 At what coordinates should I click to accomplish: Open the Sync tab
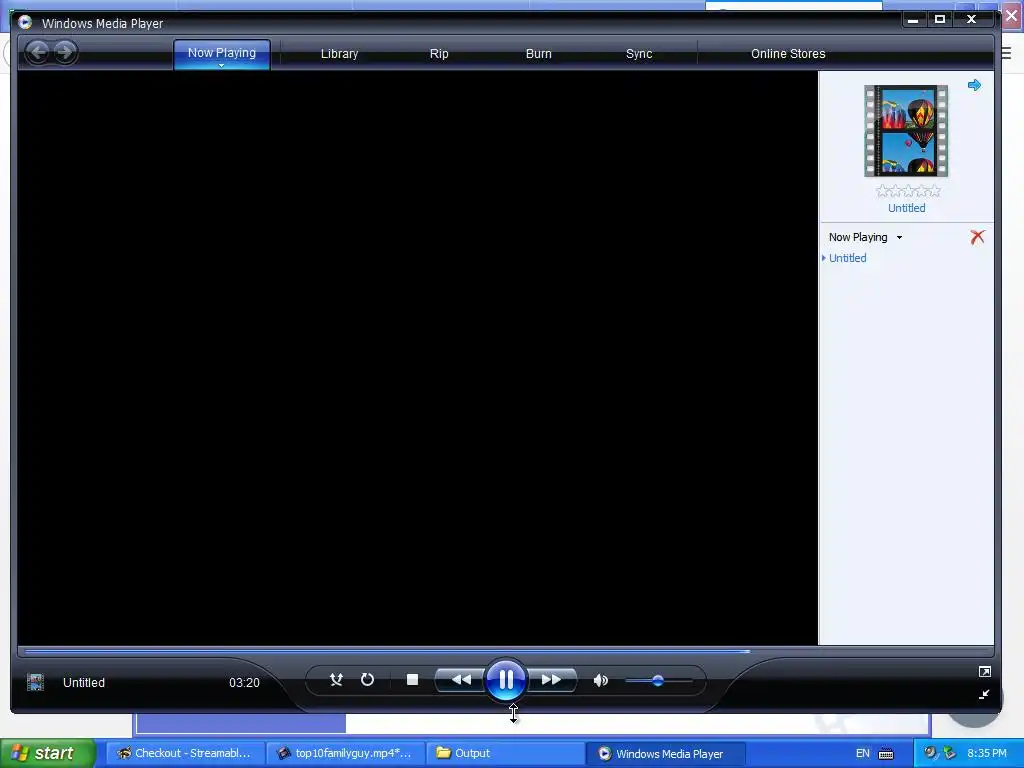click(x=639, y=54)
